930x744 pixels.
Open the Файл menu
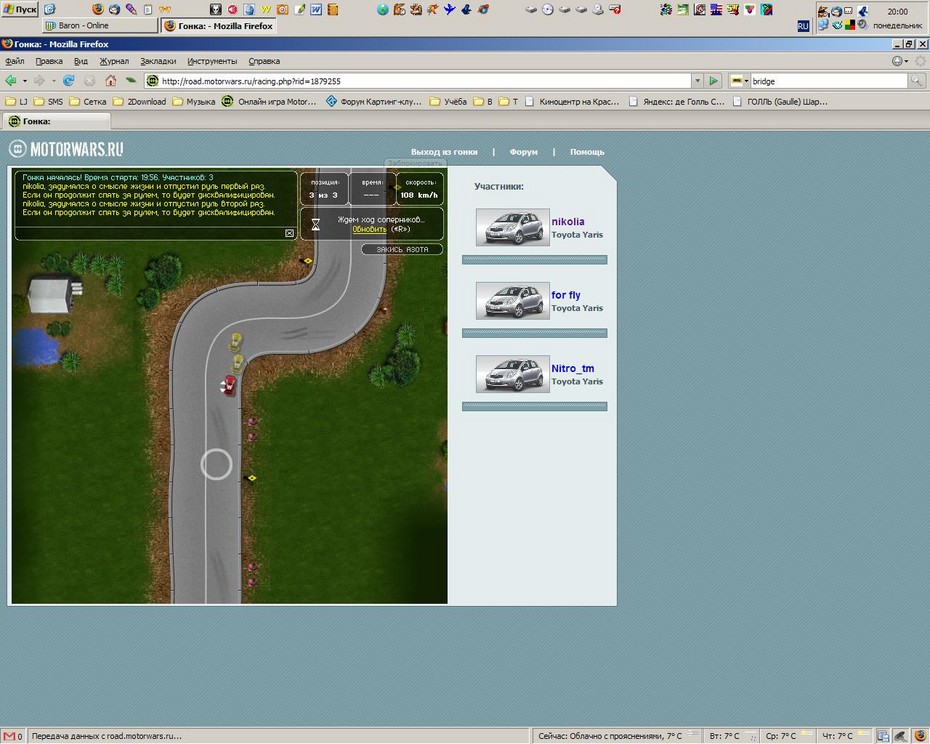coord(15,61)
